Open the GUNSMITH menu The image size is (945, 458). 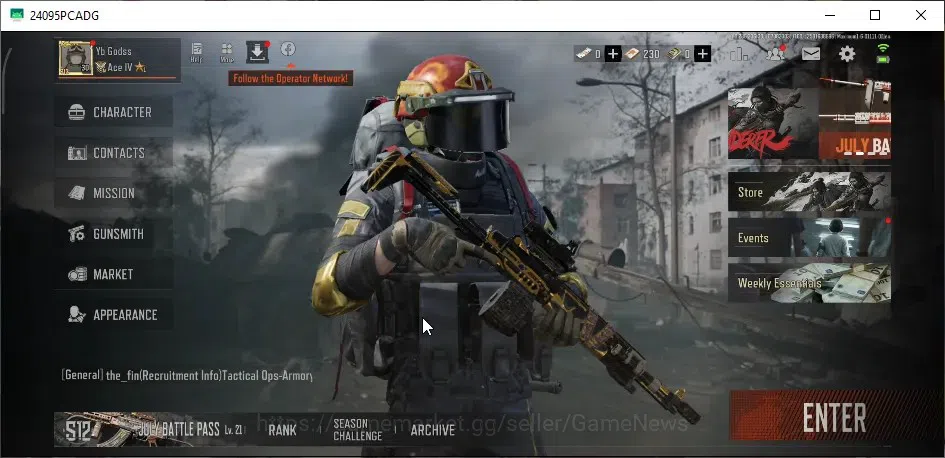[114, 234]
